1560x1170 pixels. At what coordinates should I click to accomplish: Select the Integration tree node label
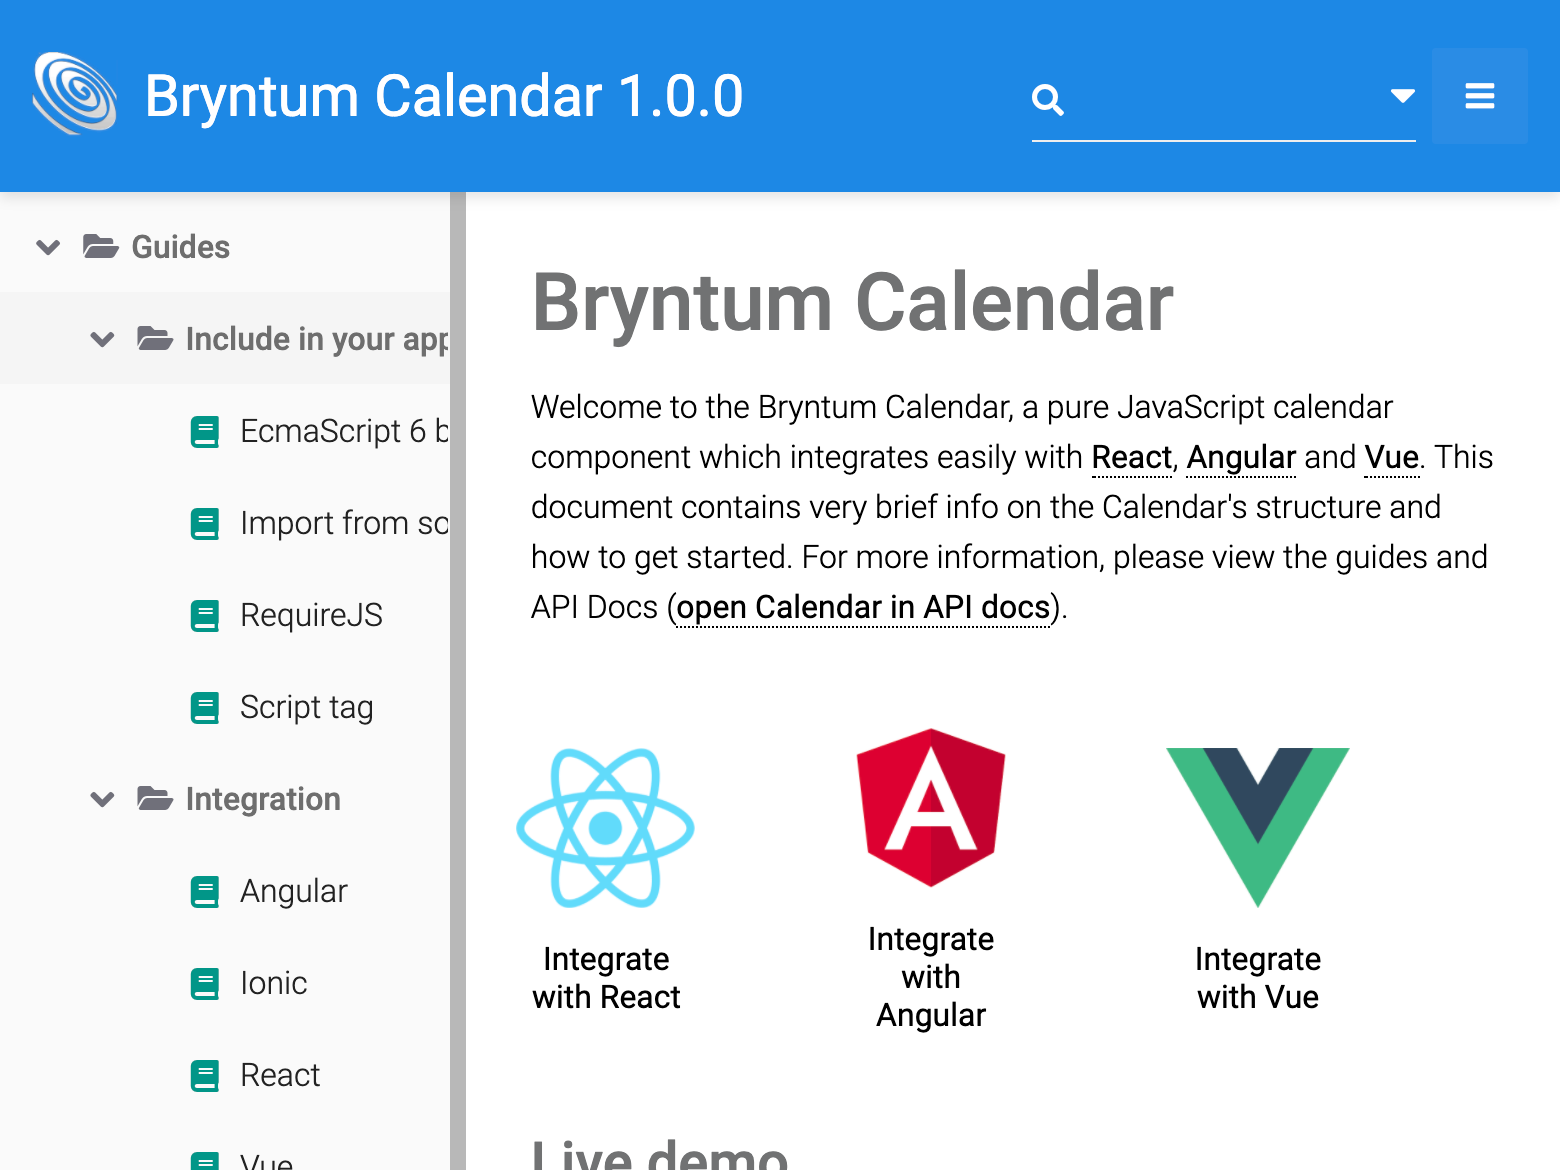click(x=263, y=799)
